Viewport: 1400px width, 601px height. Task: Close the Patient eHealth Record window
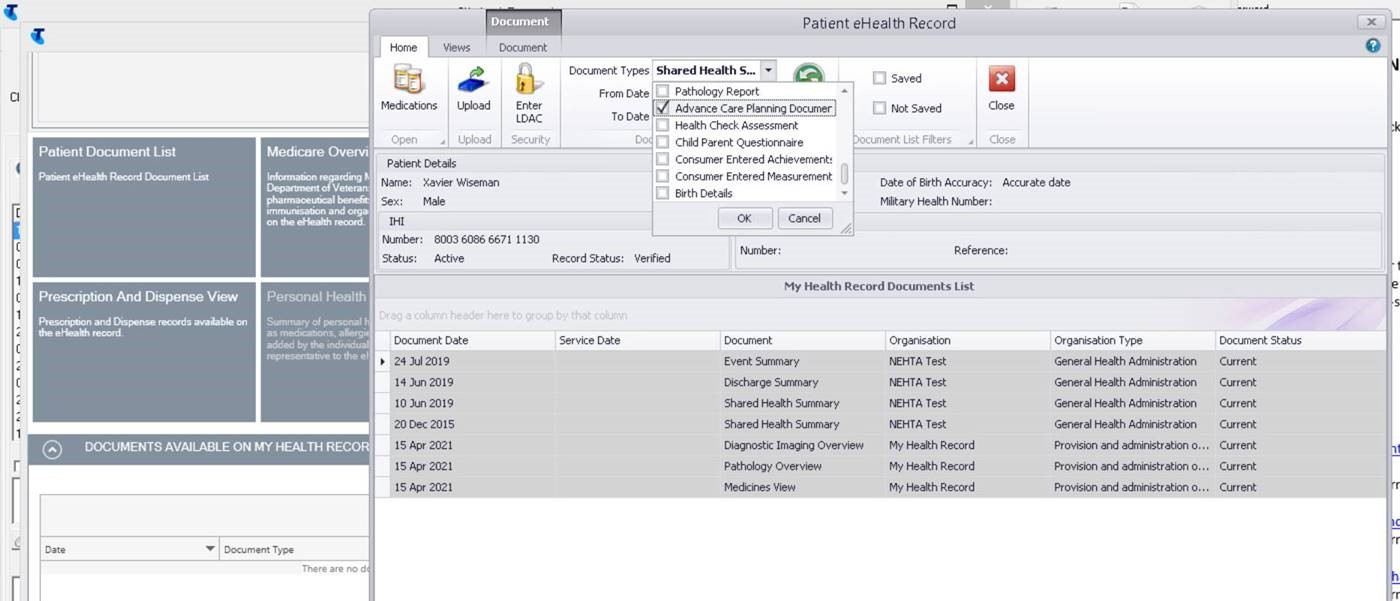(1370, 22)
